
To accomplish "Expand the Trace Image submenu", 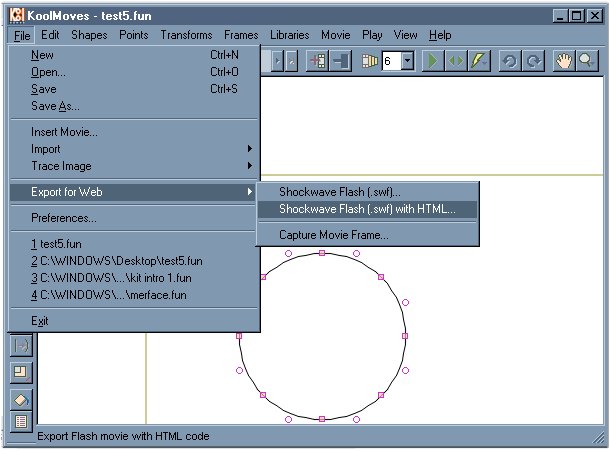I will click(x=134, y=166).
